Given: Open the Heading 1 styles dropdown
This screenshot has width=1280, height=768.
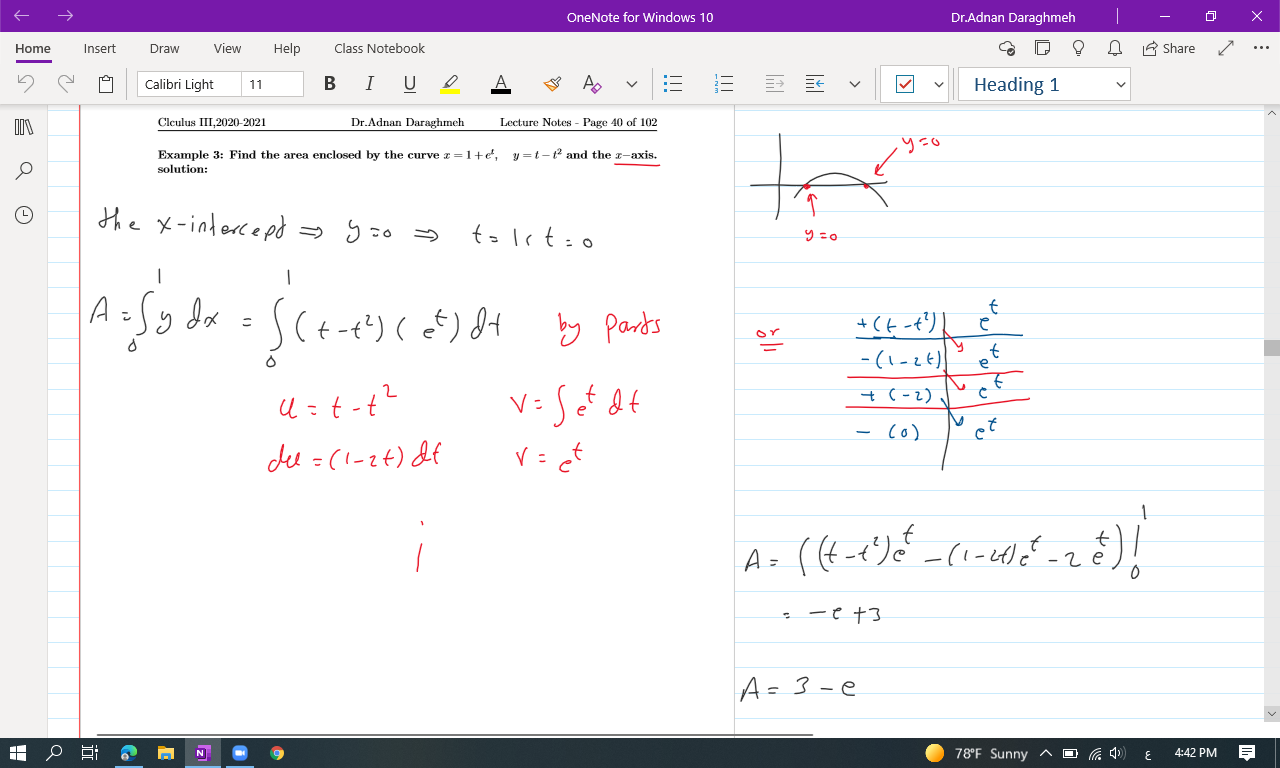Looking at the screenshot, I should point(1044,85).
